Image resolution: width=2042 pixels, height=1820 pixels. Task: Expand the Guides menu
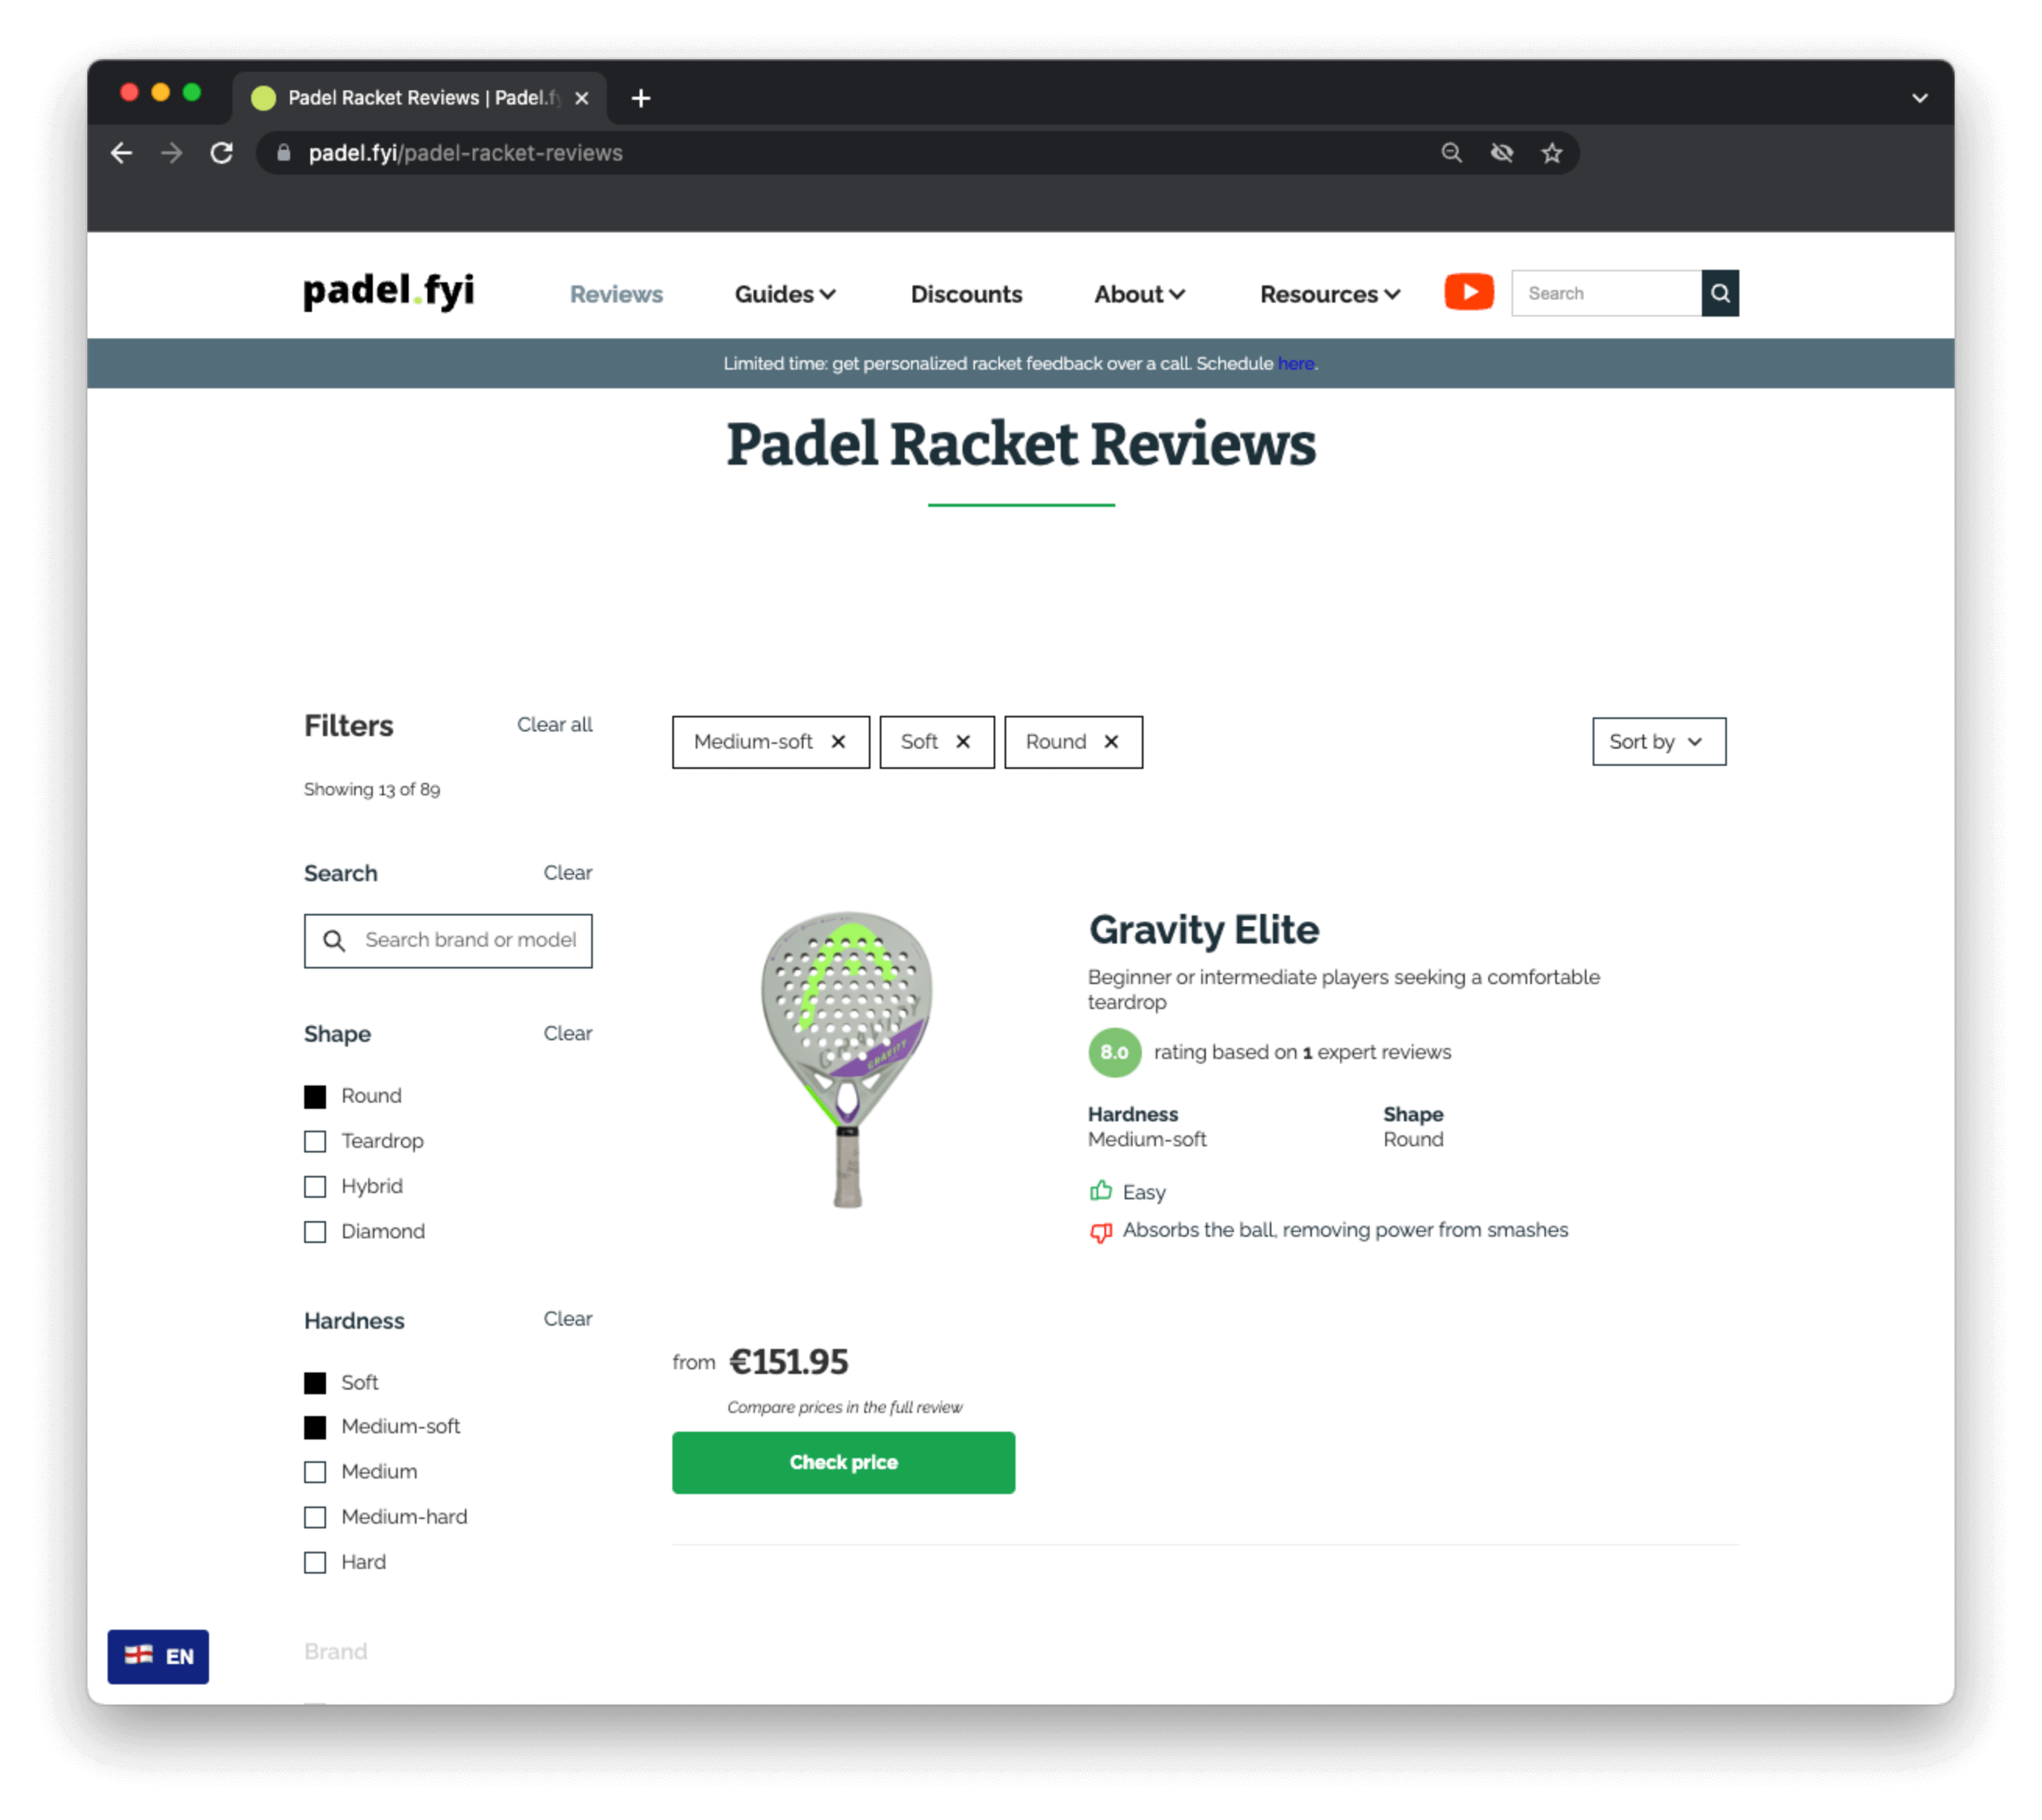coord(784,294)
